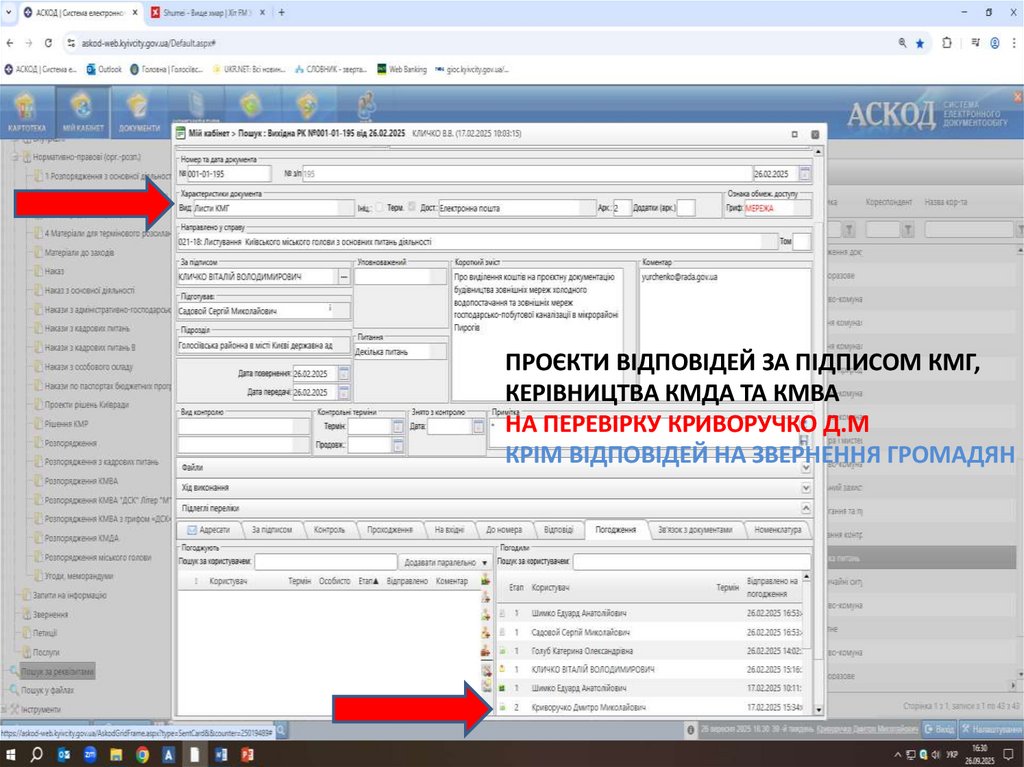Click the browser address bar URL
Image resolution: width=1024 pixels, height=767 pixels.
(149, 43)
